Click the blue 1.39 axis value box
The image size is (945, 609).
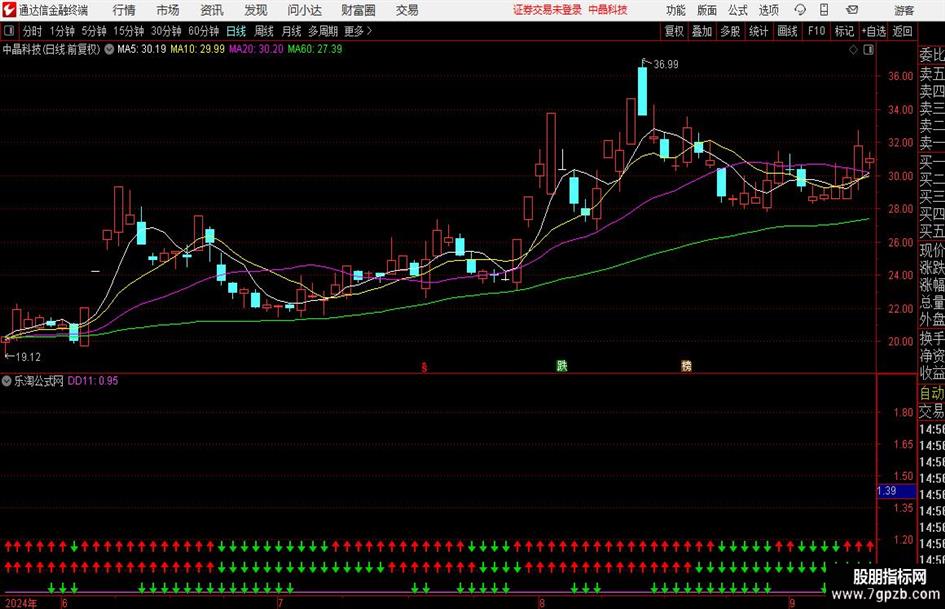896,491
